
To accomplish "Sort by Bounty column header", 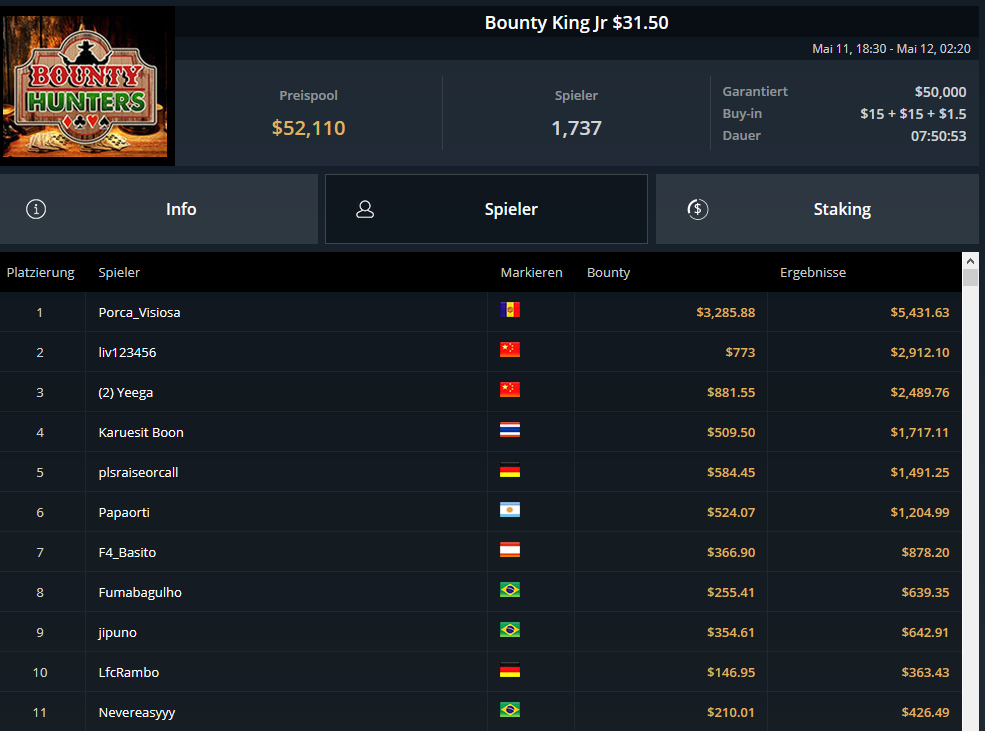I will pos(608,273).
